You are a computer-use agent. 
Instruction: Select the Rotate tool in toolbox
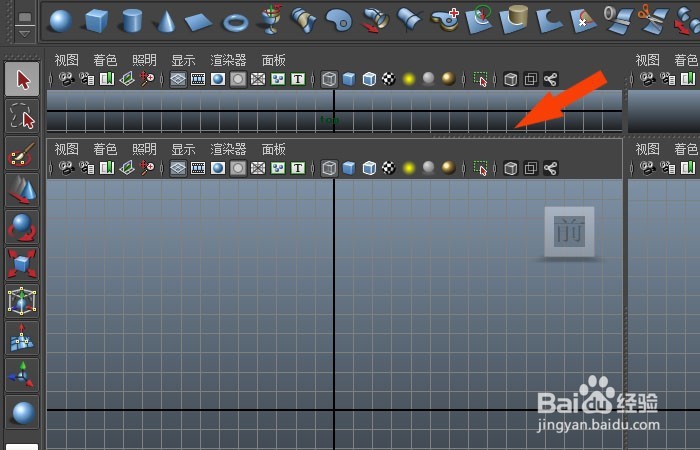22,227
